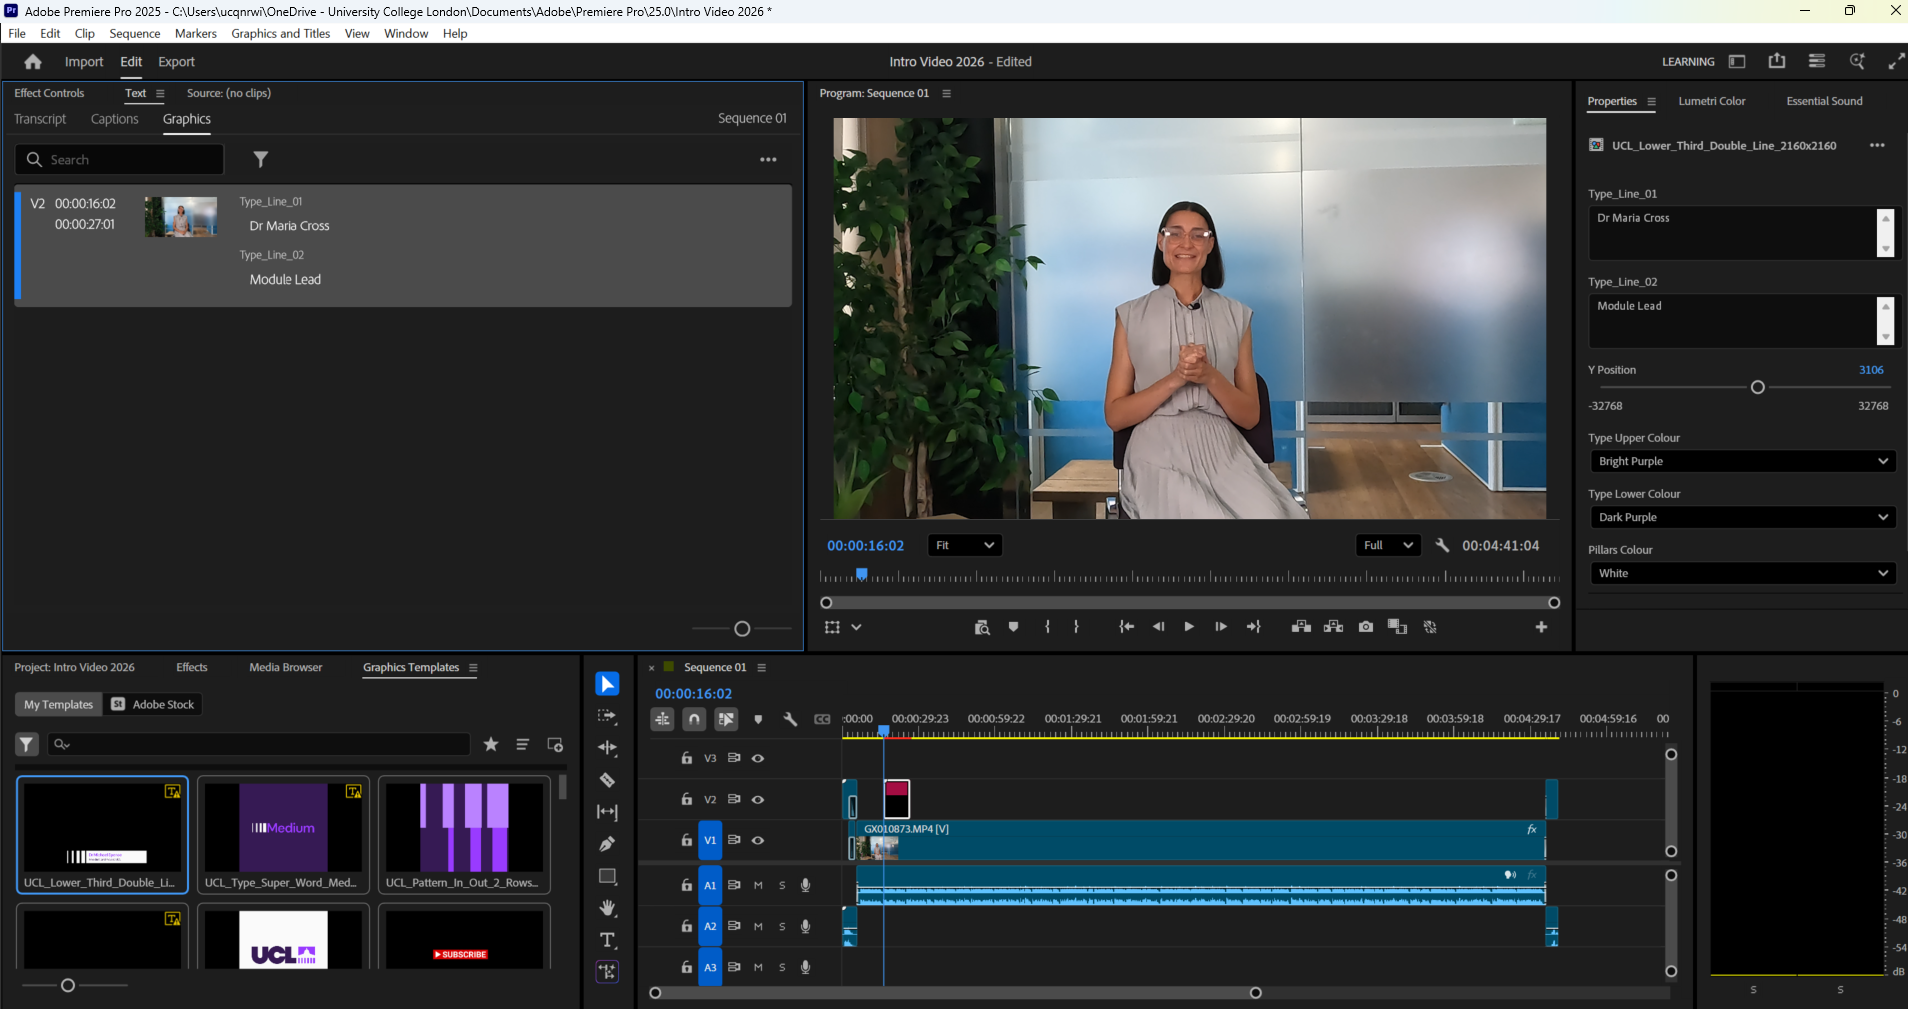Image resolution: width=1908 pixels, height=1009 pixels.
Task: Open Program monitor panel menu
Action: 946,93
